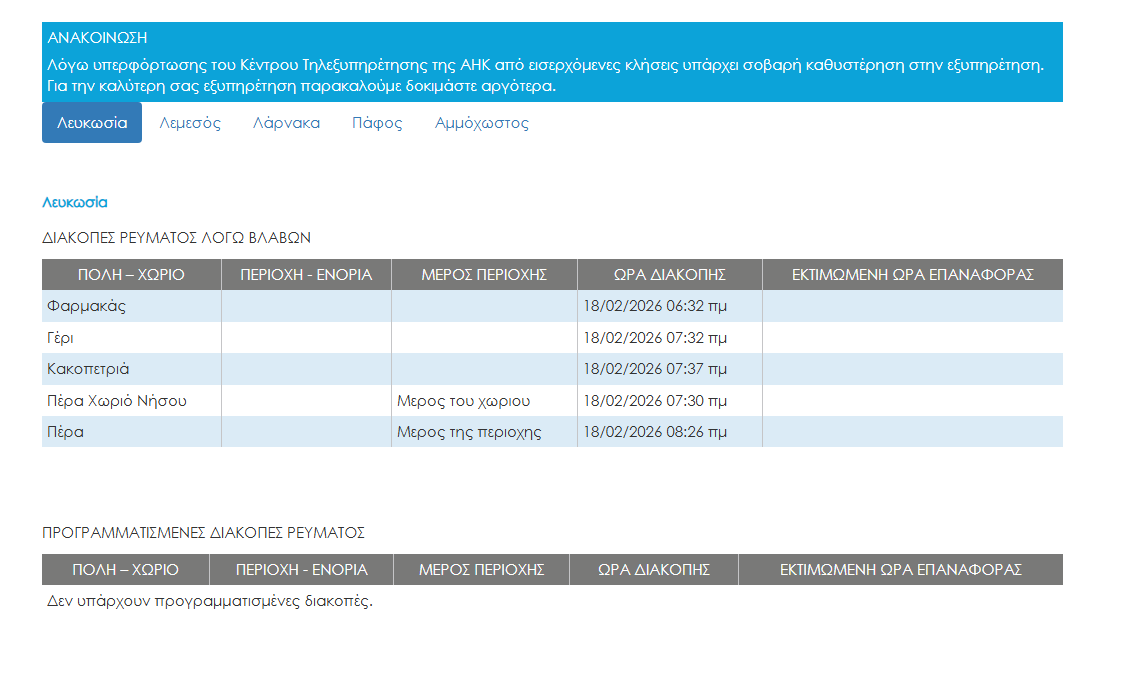
Task: Click the 18/02/2026 06:32 πμ outage time
Action: 655,306
